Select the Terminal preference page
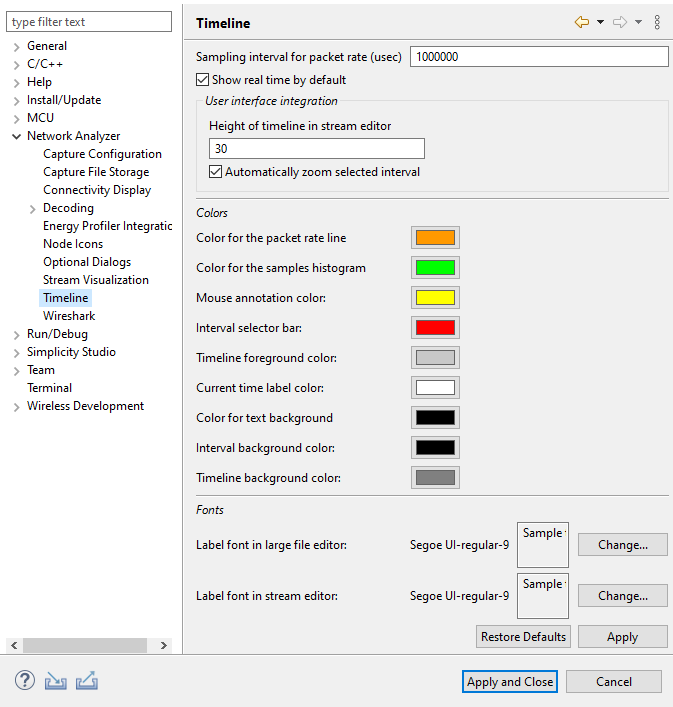 pos(50,388)
